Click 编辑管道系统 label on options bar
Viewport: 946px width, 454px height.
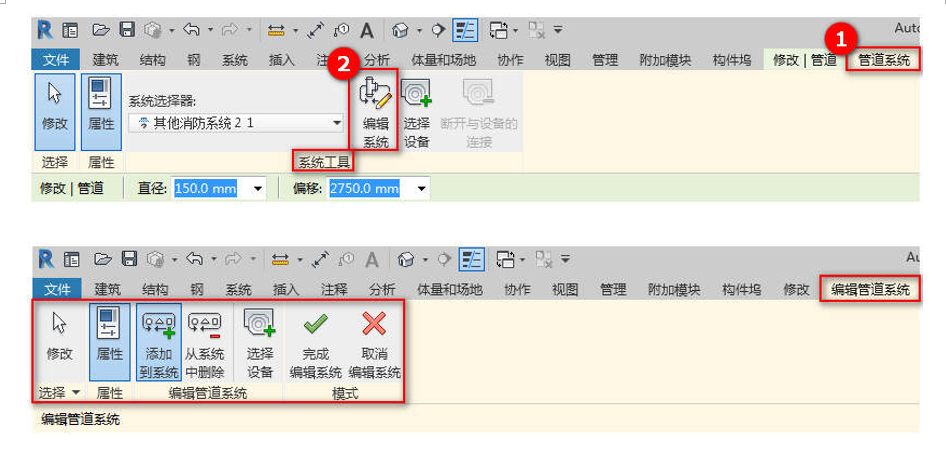pyautogui.click(x=80, y=420)
